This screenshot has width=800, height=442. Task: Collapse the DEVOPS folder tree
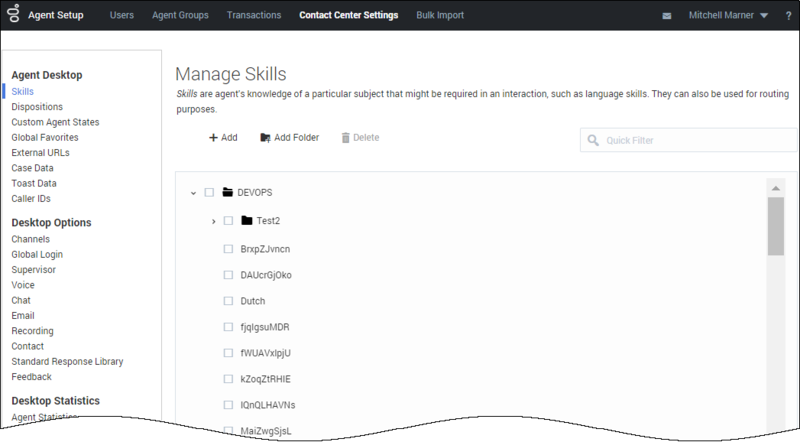click(x=192, y=192)
